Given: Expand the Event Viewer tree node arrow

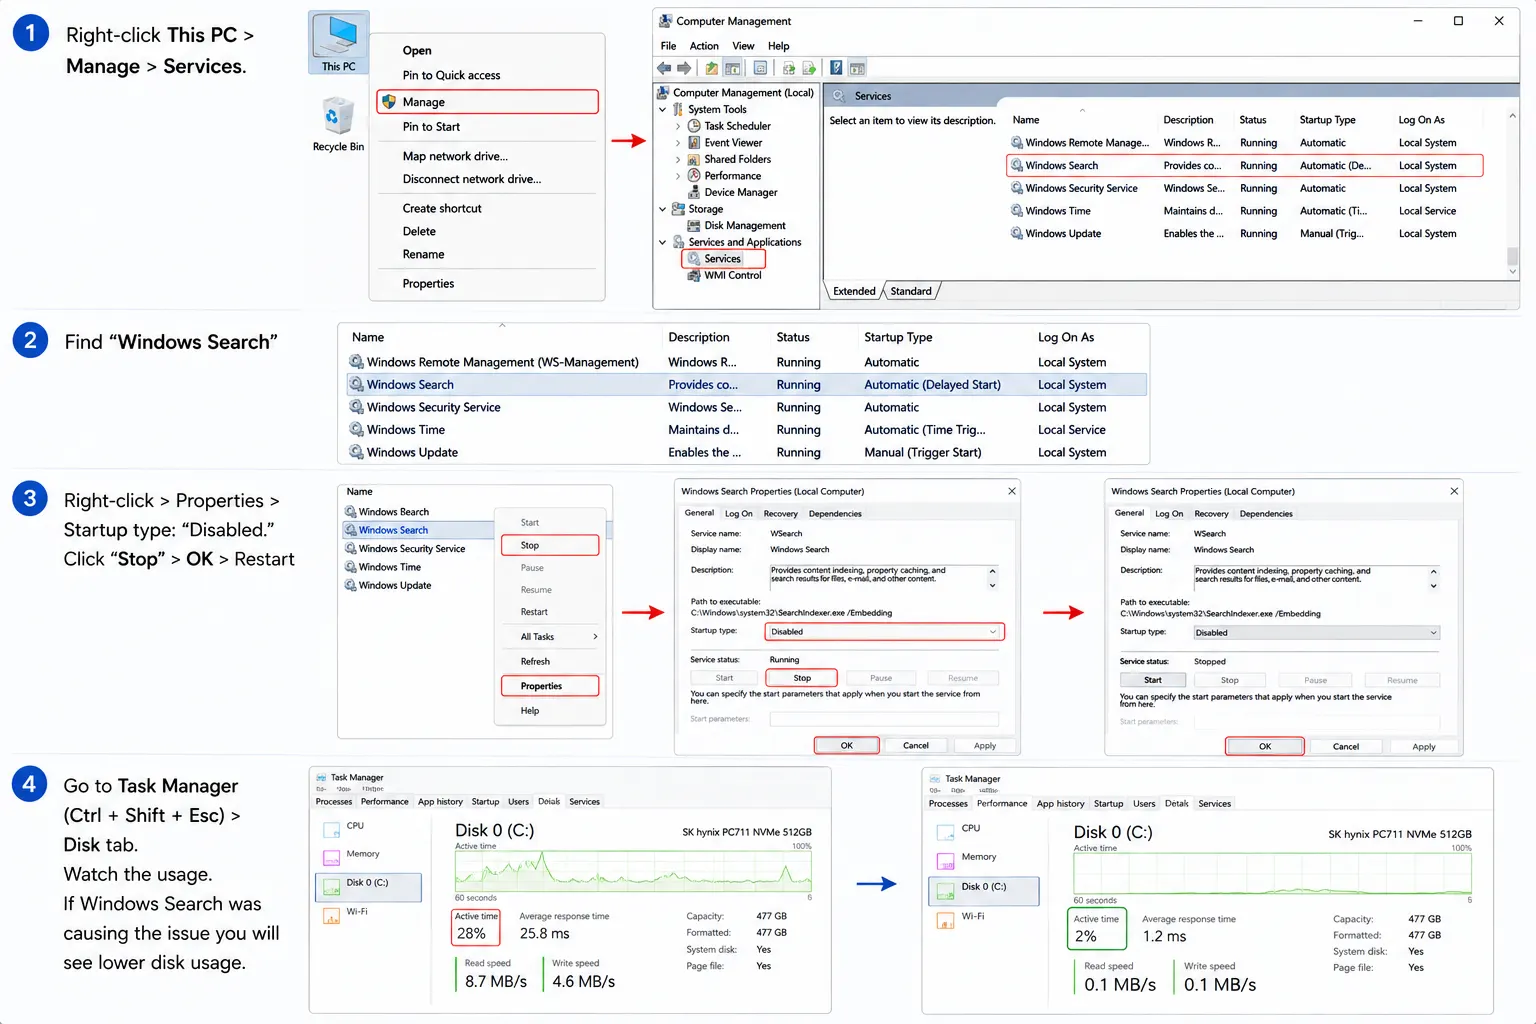Looking at the screenshot, I should [x=678, y=143].
